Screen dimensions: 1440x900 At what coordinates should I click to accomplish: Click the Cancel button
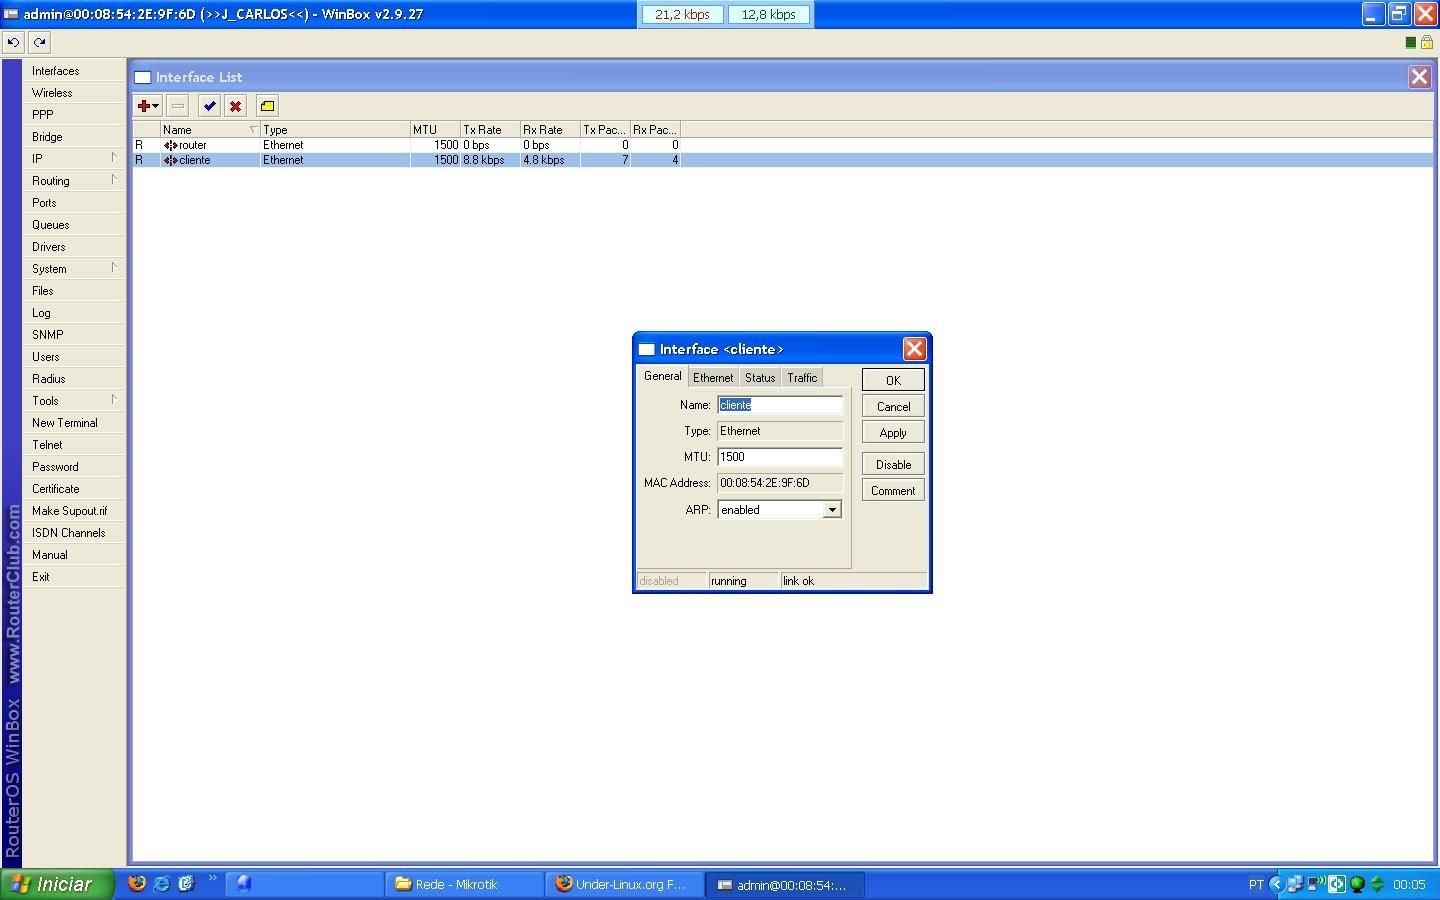(x=893, y=407)
